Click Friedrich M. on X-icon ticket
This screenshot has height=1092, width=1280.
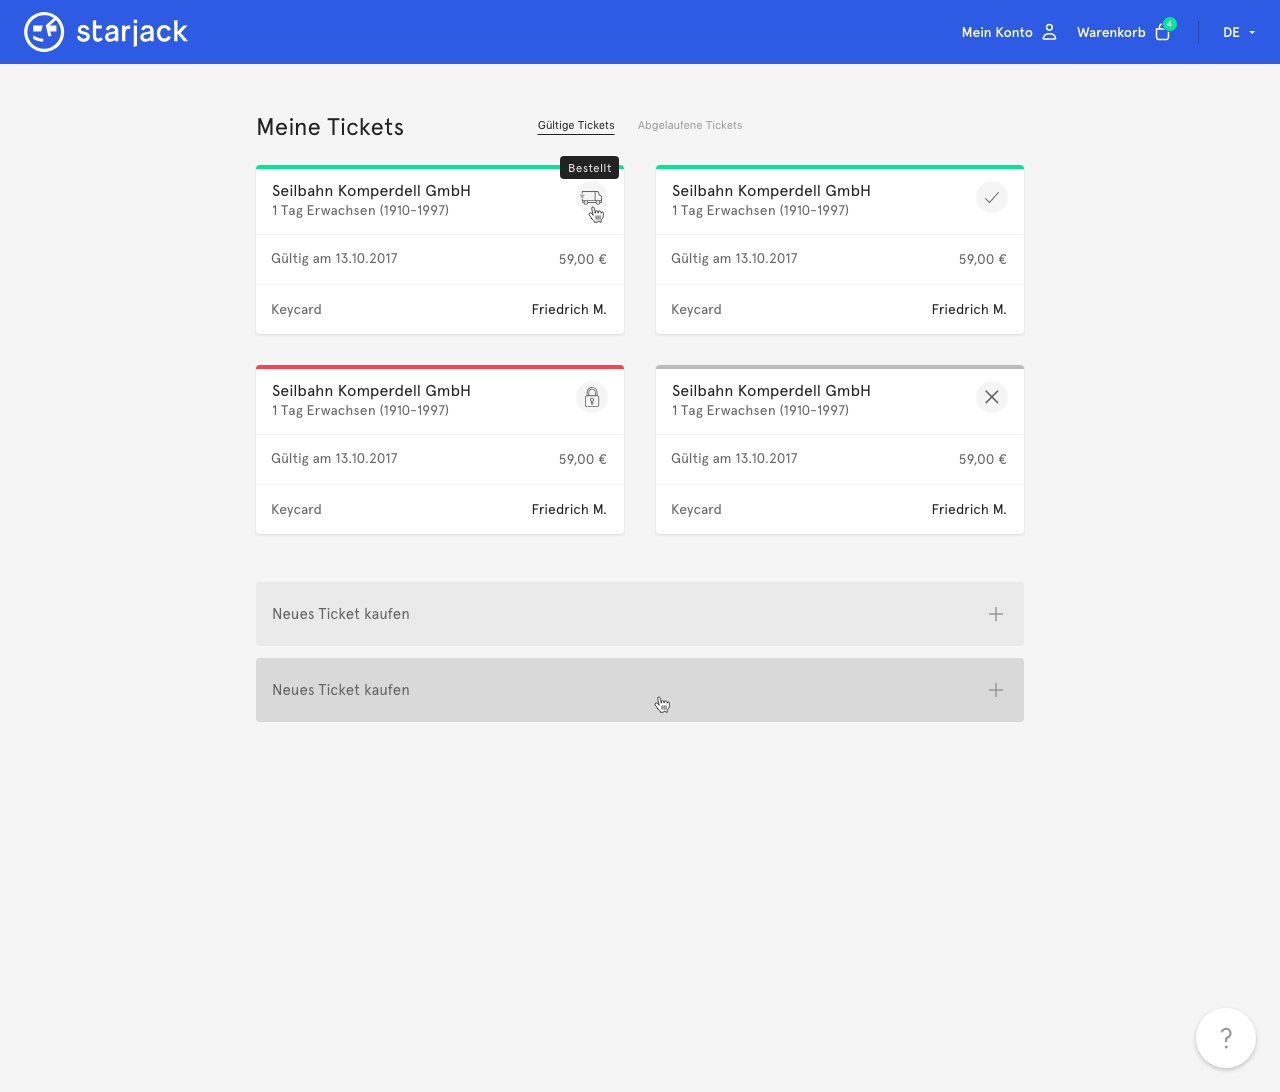[x=969, y=509]
